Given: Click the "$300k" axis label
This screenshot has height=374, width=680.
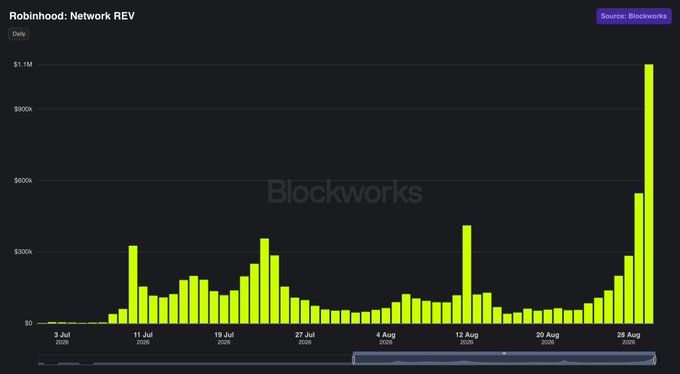Looking at the screenshot, I should pyautogui.click(x=23, y=252).
